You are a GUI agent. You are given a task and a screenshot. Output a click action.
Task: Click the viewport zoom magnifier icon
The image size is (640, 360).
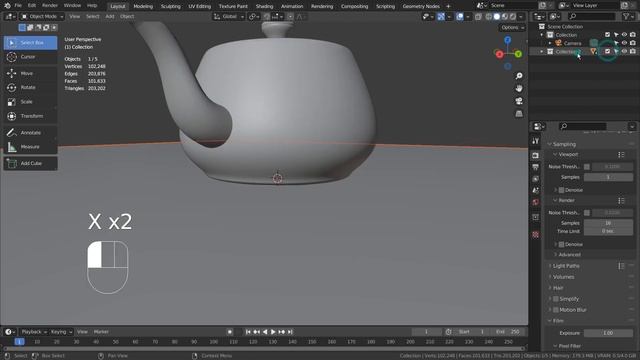click(x=519, y=76)
